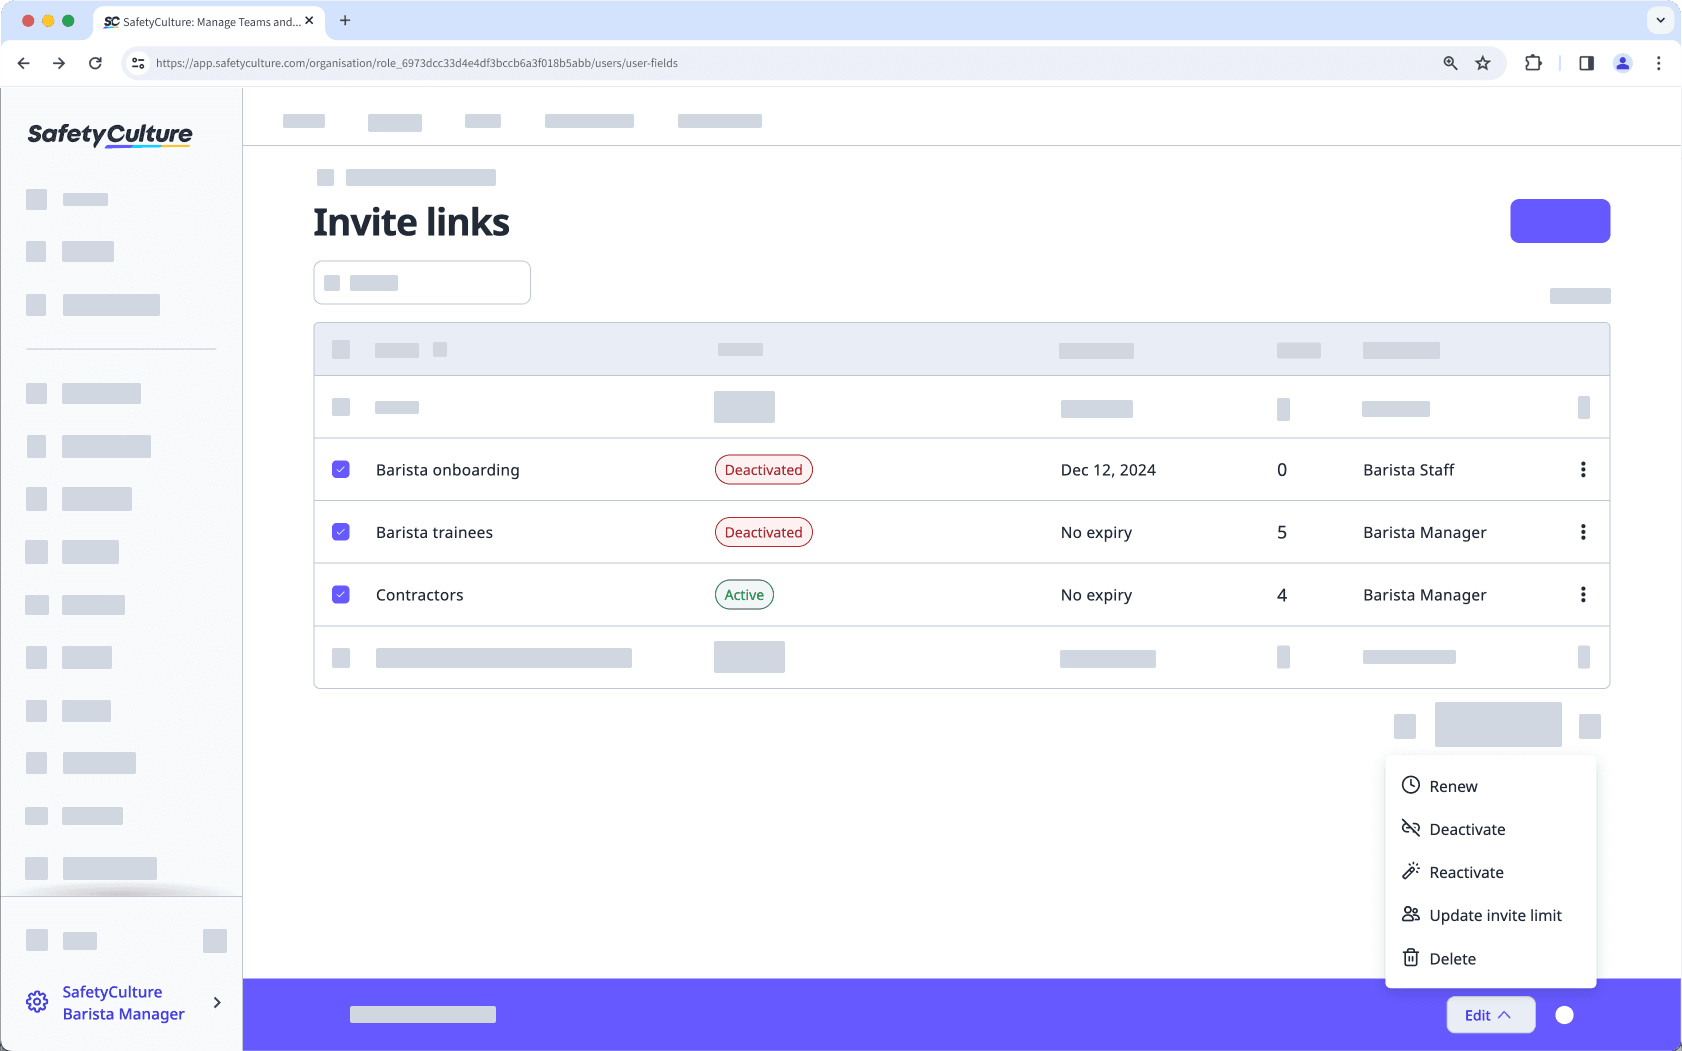Uncheck the Contractors row checkbox
This screenshot has width=1682, height=1051.
(x=341, y=594)
